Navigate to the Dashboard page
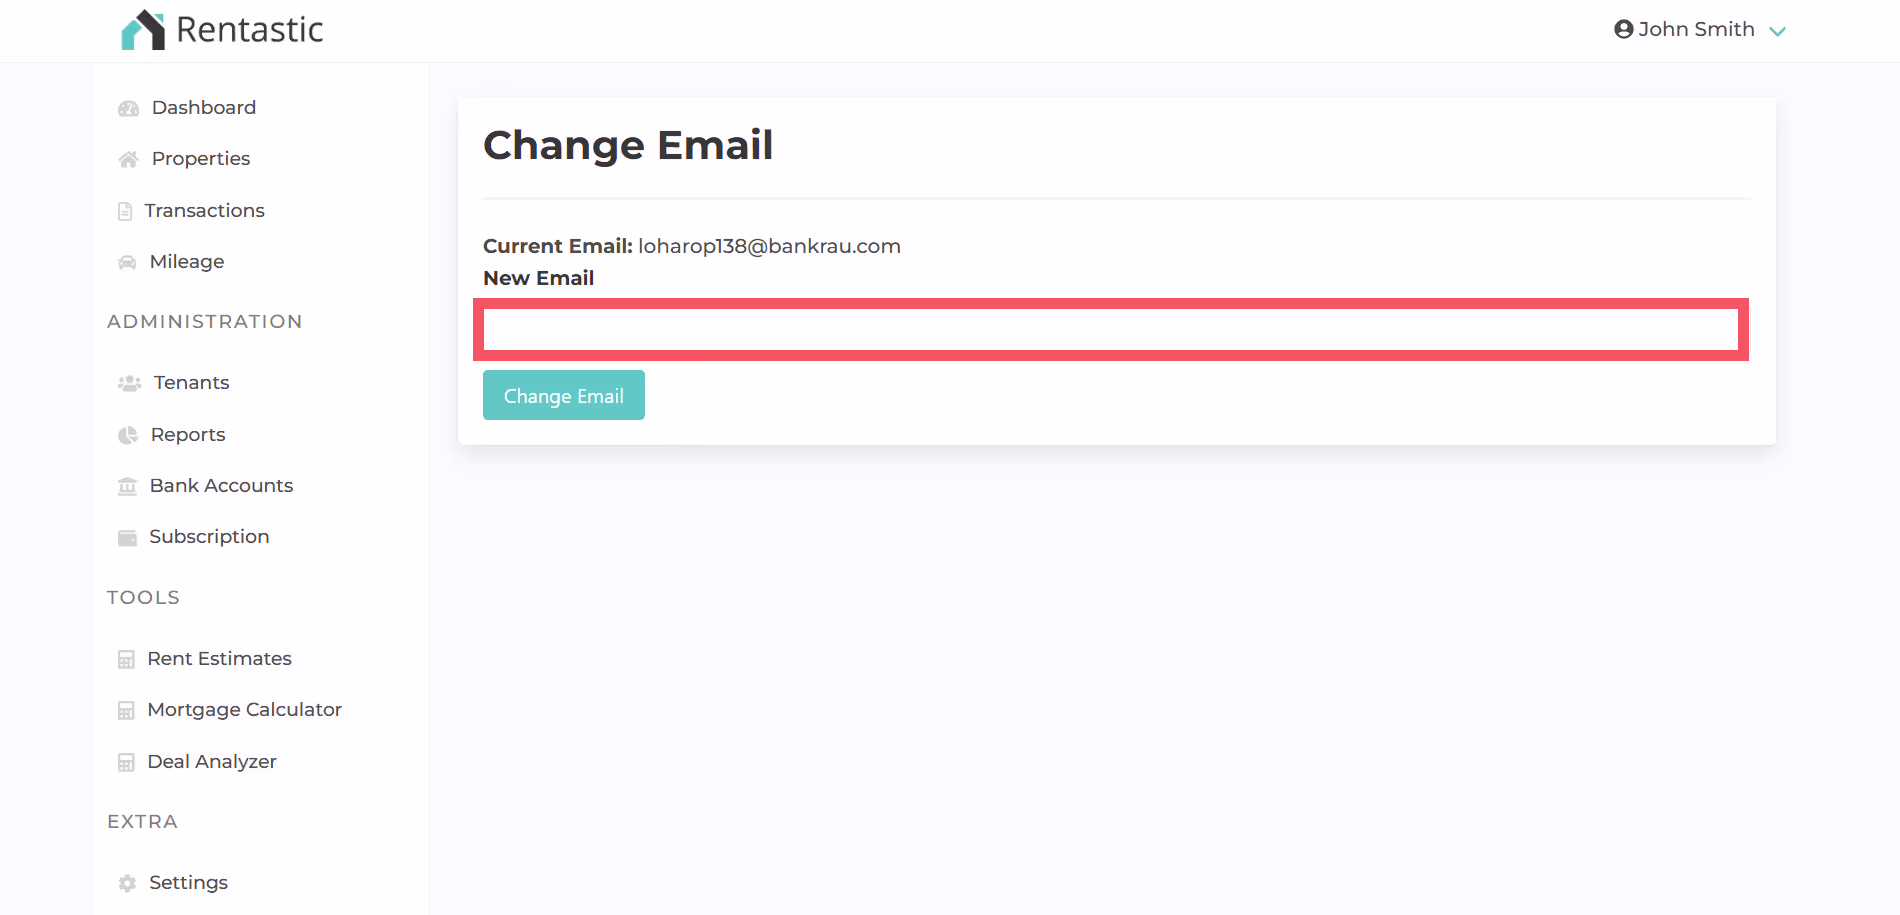 coord(203,107)
